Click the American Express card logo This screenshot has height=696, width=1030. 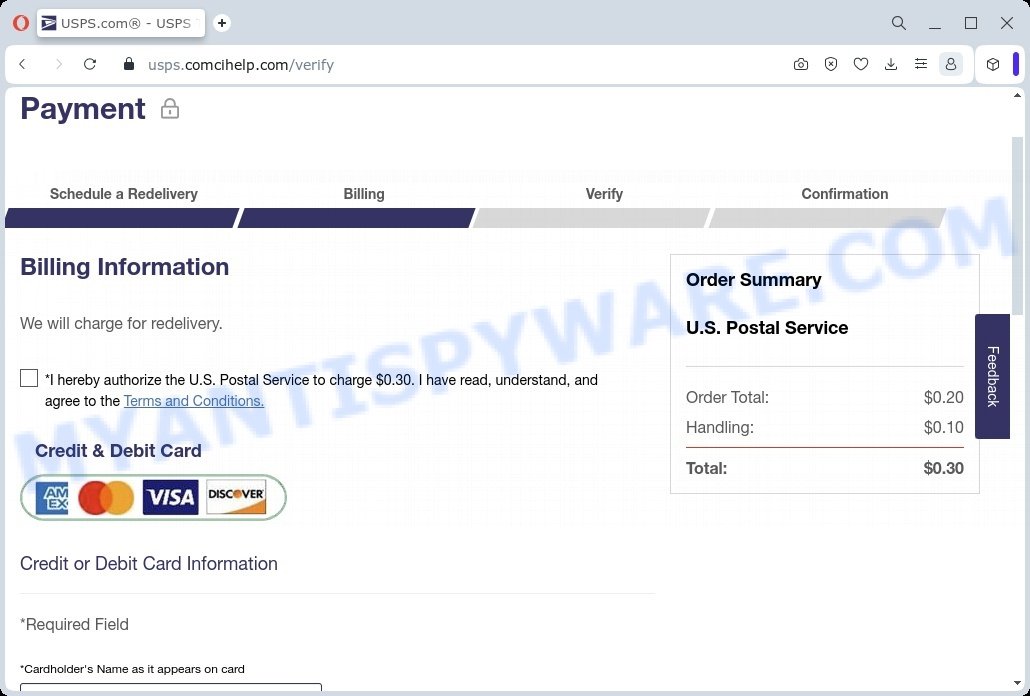(52, 498)
